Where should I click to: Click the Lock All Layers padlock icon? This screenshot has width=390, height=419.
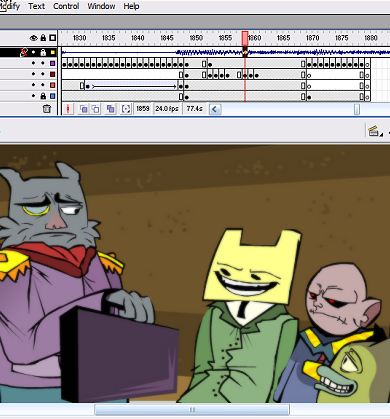[43, 38]
